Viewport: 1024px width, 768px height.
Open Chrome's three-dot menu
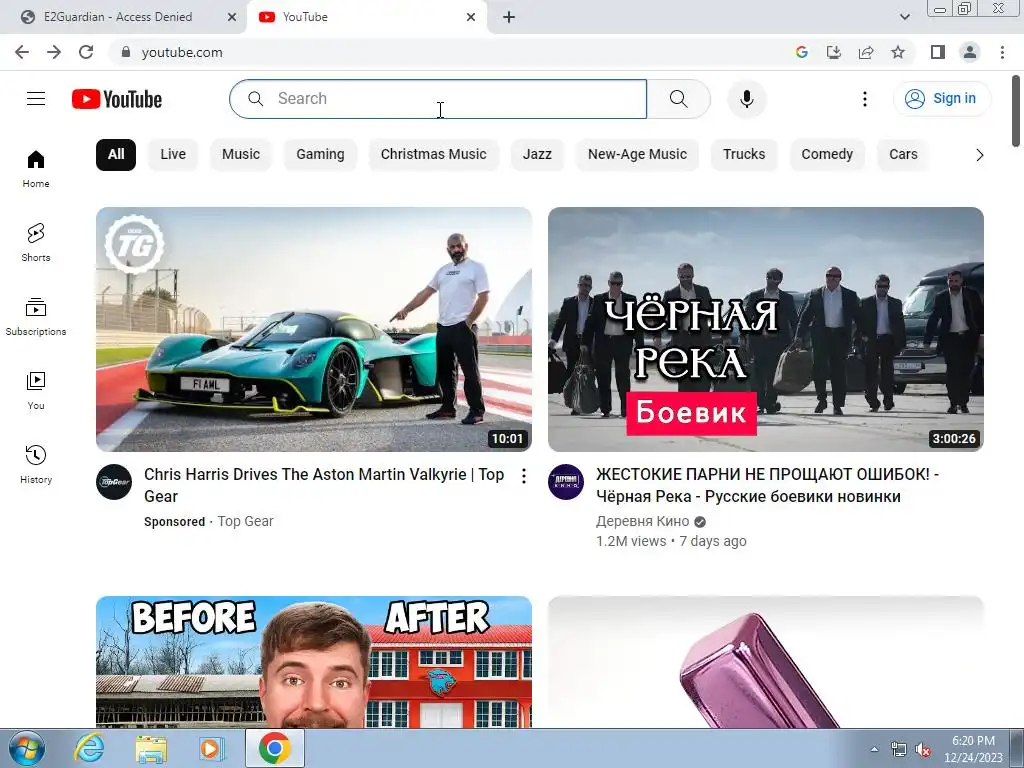point(1002,52)
